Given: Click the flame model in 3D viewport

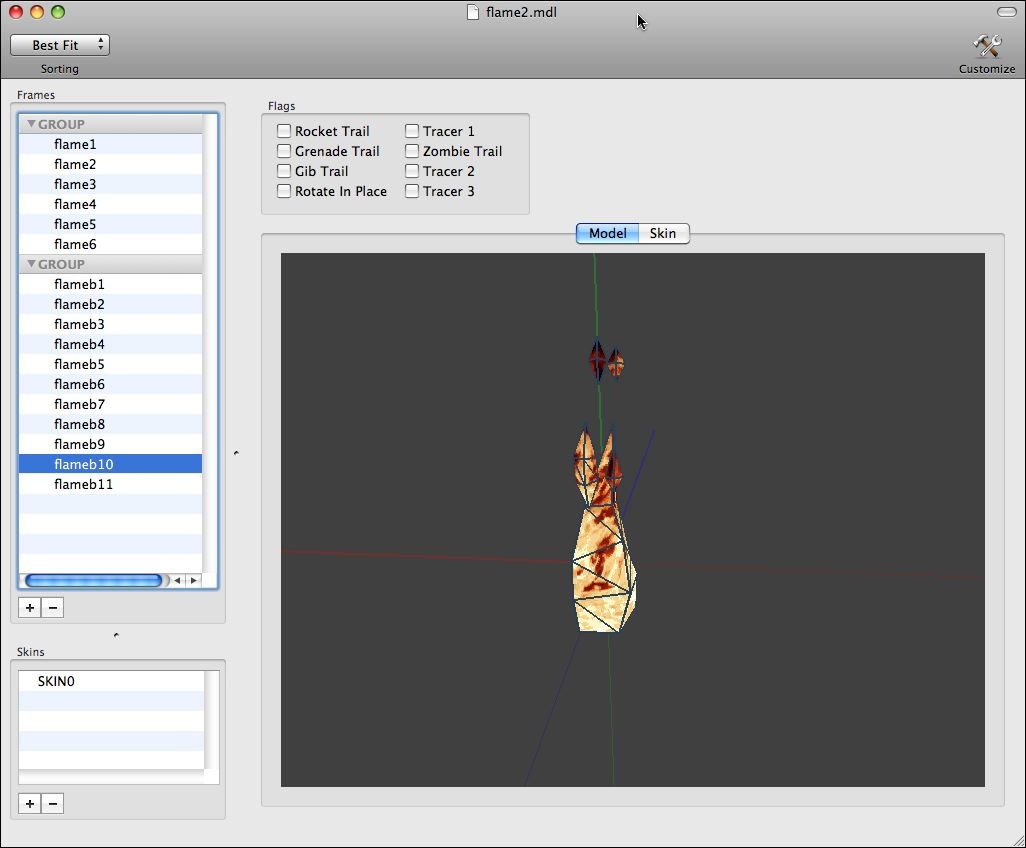Looking at the screenshot, I should (603, 560).
